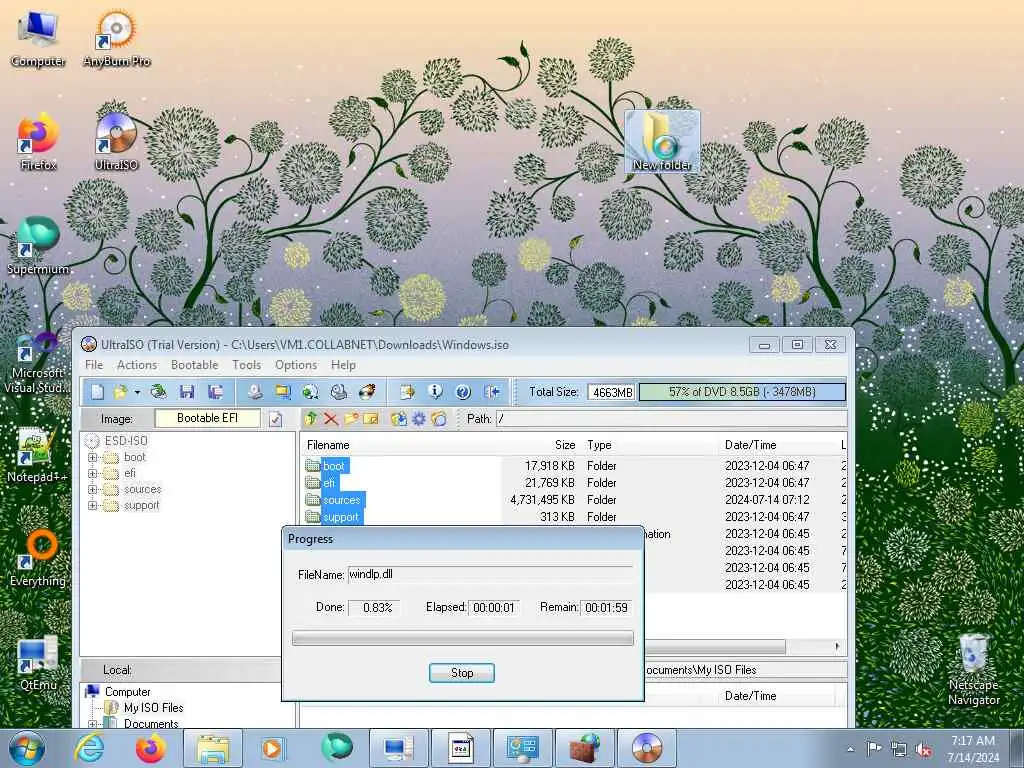This screenshot has height=768, width=1024.
Task: Expand the sources folder in ISO tree
Action: pyautogui.click(x=92, y=489)
